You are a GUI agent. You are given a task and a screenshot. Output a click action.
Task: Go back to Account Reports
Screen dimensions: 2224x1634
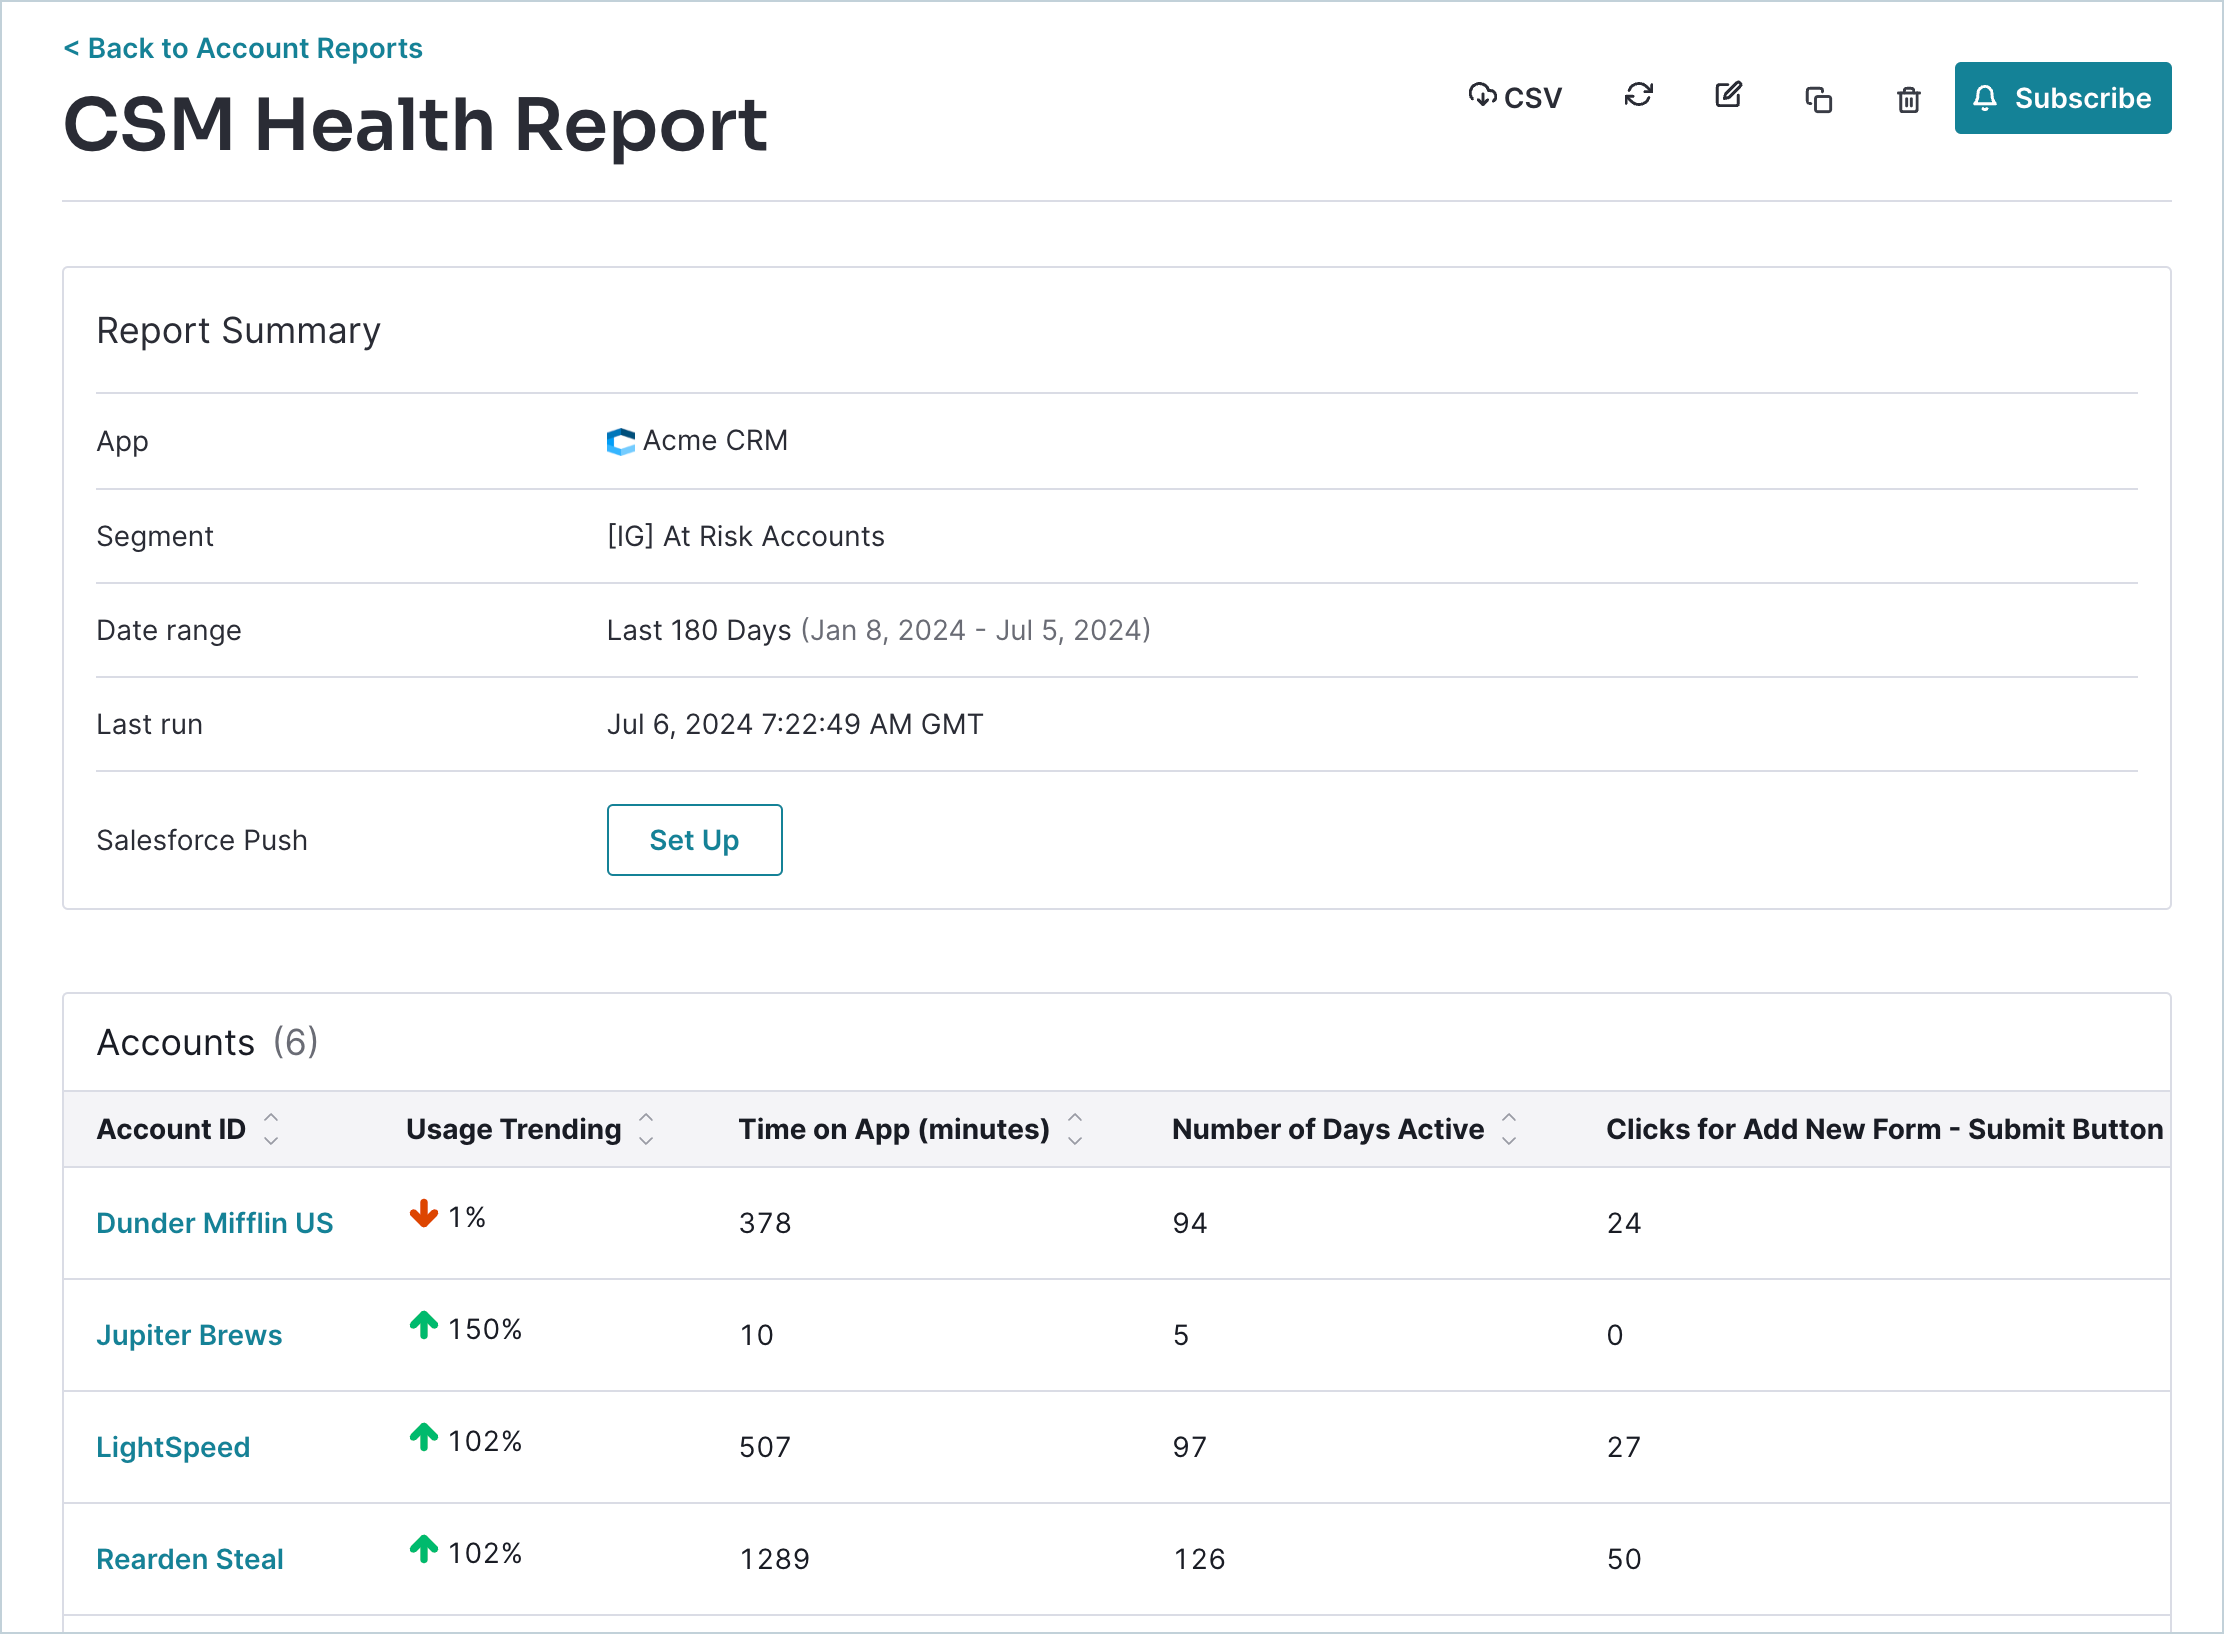(243, 48)
